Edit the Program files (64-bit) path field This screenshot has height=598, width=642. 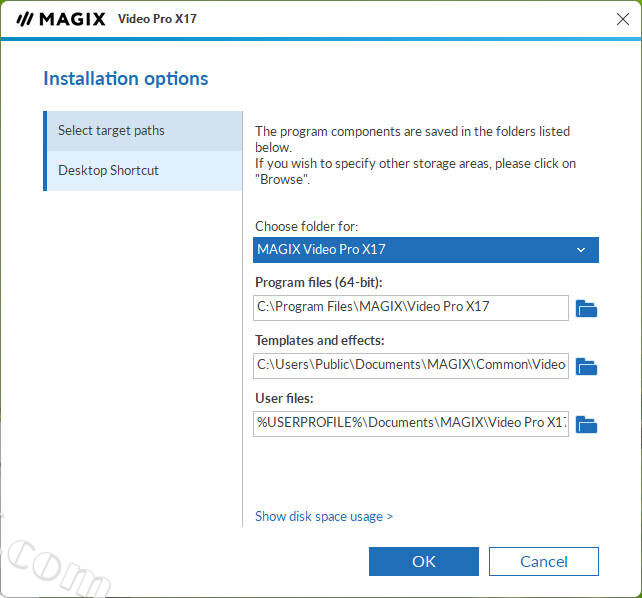point(411,308)
